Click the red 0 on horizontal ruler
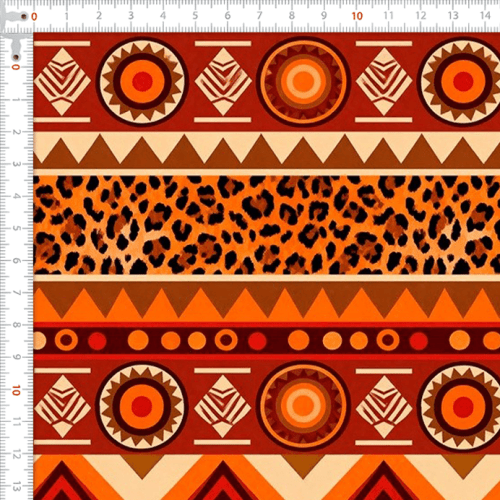 coord(34,16)
